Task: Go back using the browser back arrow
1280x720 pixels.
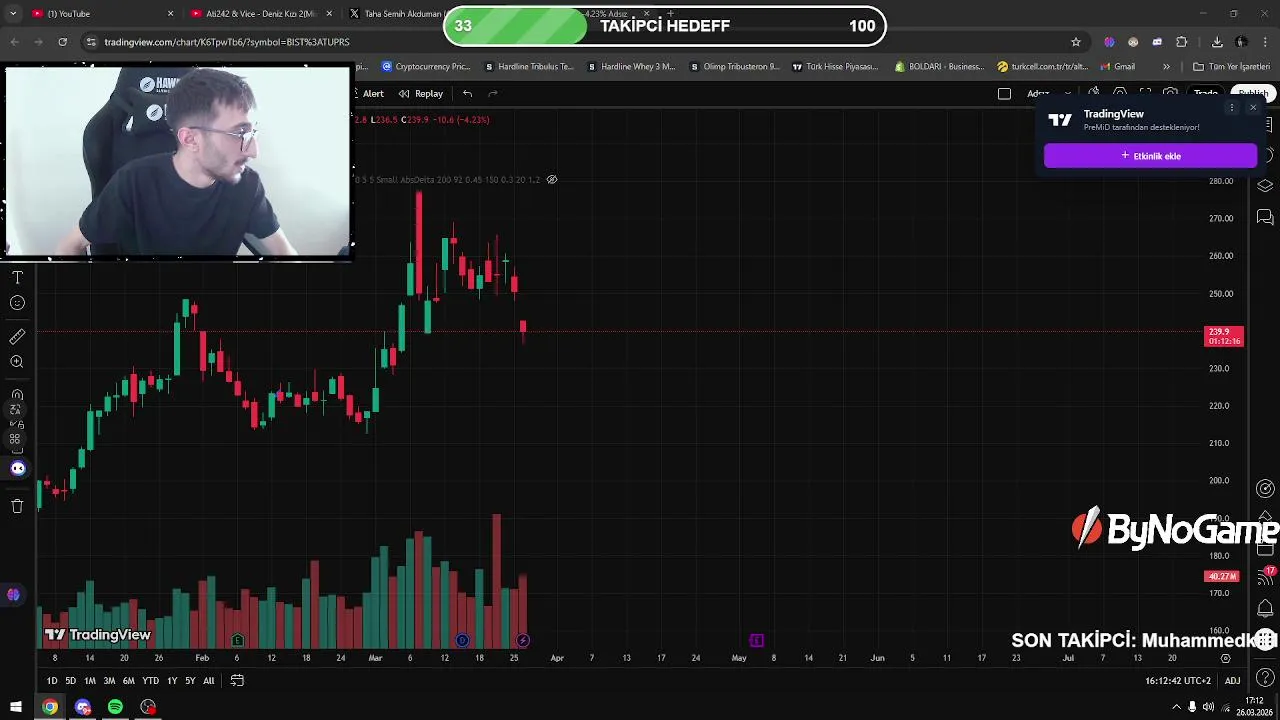Action: 14,42
